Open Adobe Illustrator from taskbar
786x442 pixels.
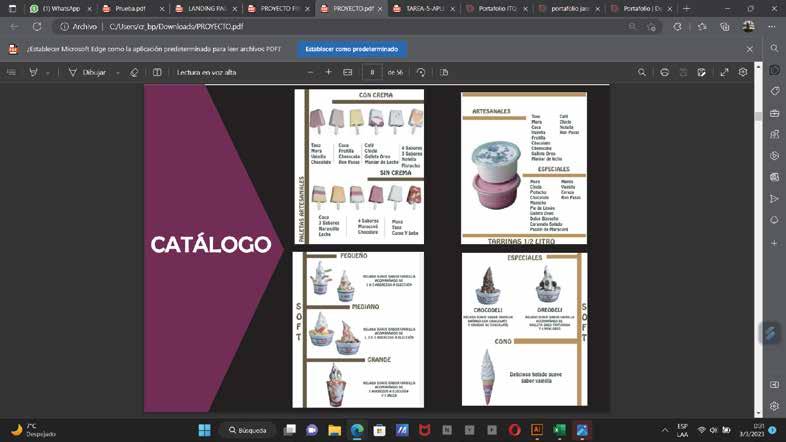536,430
